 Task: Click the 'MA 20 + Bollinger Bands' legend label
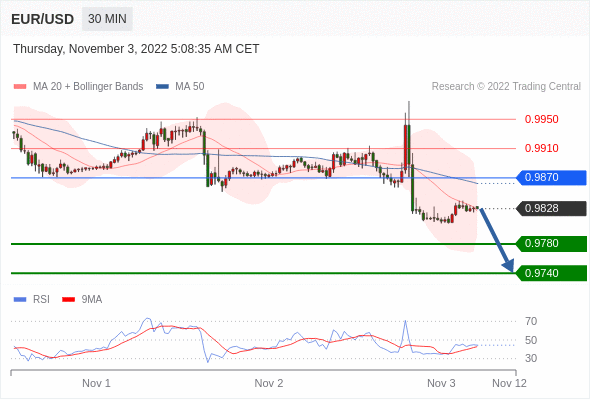tap(88, 87)
